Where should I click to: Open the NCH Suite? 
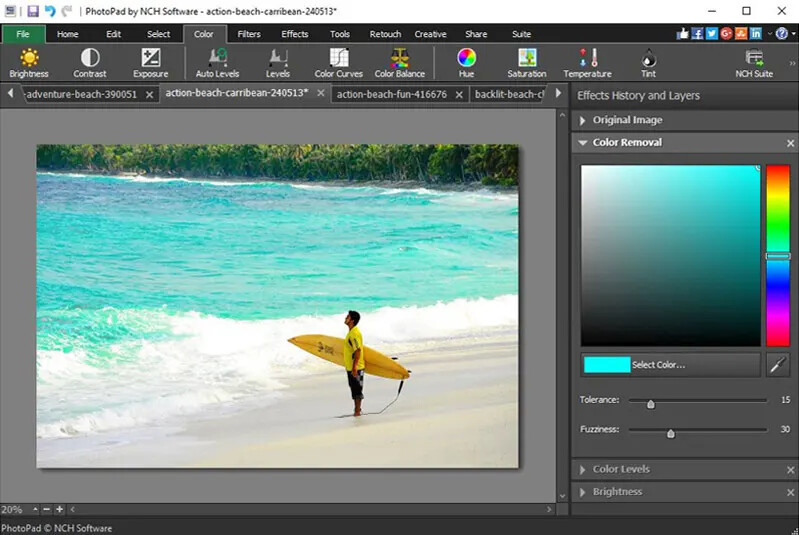point(754,59)
